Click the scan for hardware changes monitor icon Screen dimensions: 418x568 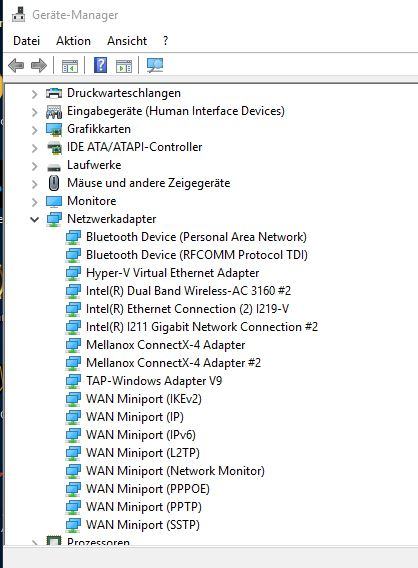(x=155, y=66)
